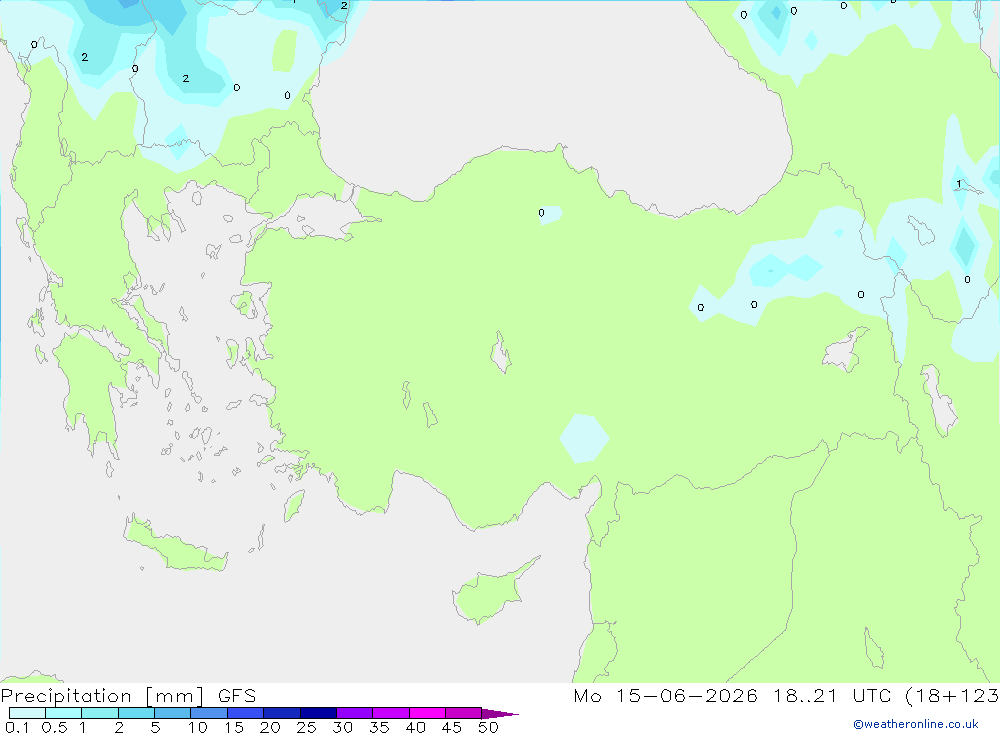Select the magenta swatch between 40 and 45

click(x=427, y=713)
